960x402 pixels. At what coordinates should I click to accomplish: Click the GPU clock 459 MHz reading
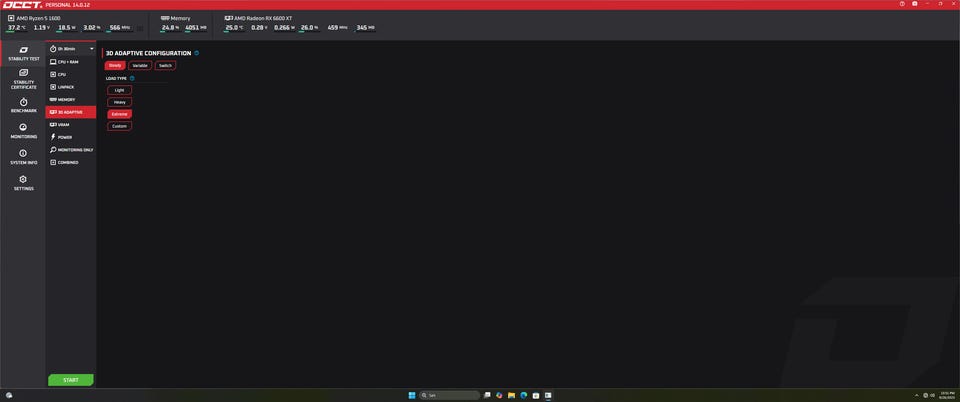click(338, 28)
